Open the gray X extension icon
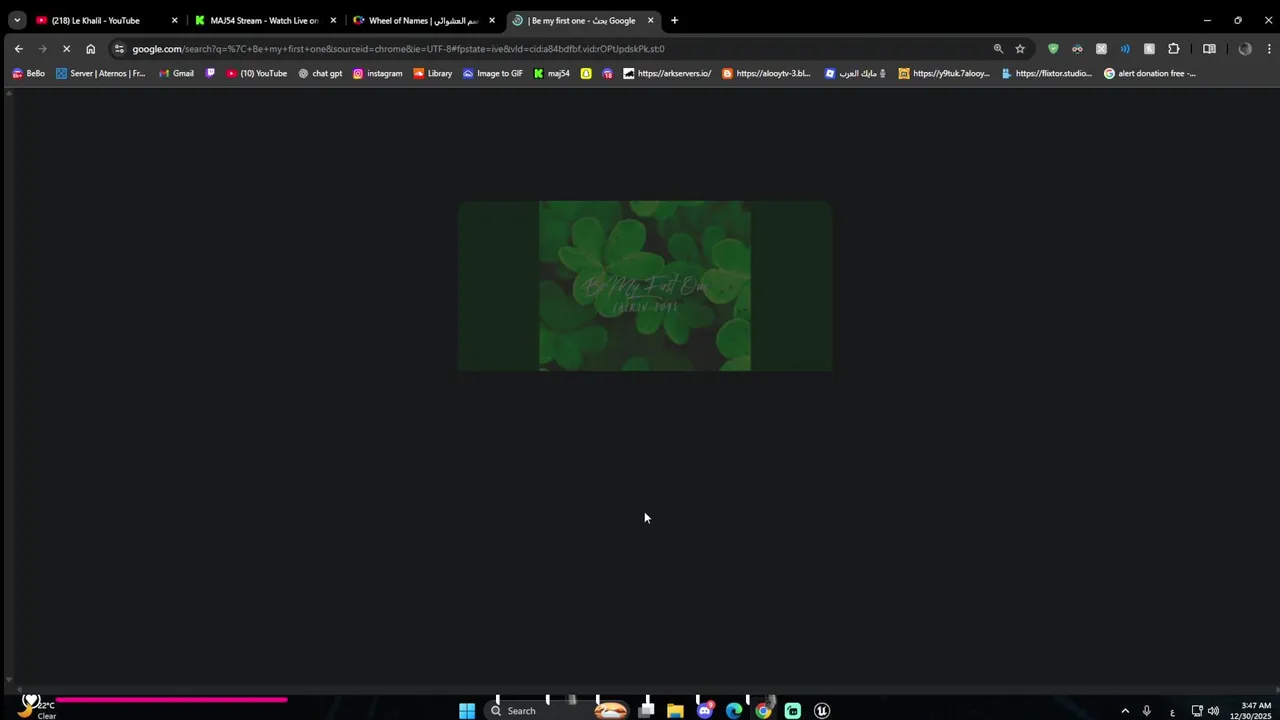Viewport: 1280px width, 720px height. [x=1101, y=48]
